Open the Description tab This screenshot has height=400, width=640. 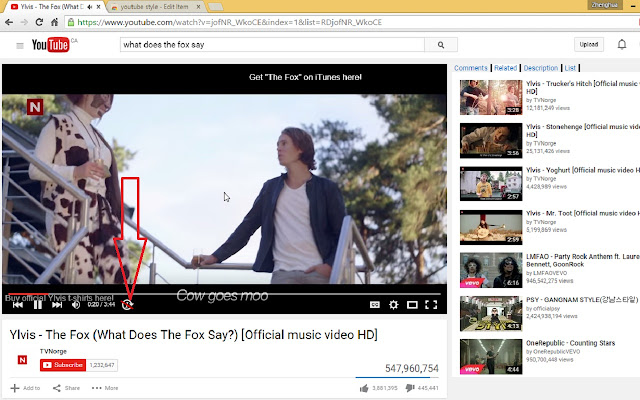click(x=540, y=68)
